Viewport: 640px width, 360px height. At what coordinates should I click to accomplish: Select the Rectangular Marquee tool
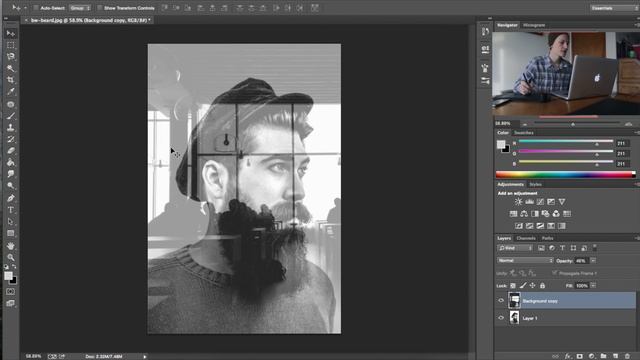(11, 45)
